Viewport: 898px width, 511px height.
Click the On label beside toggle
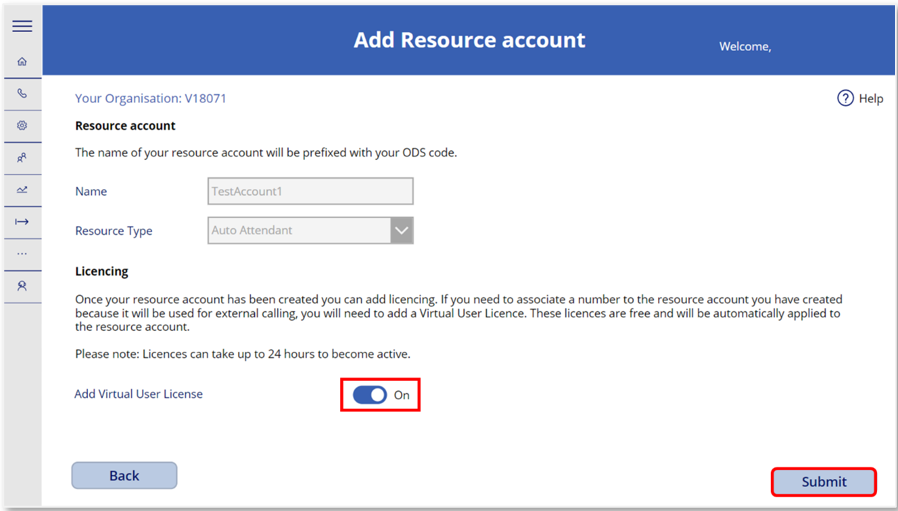pos(401,395)
